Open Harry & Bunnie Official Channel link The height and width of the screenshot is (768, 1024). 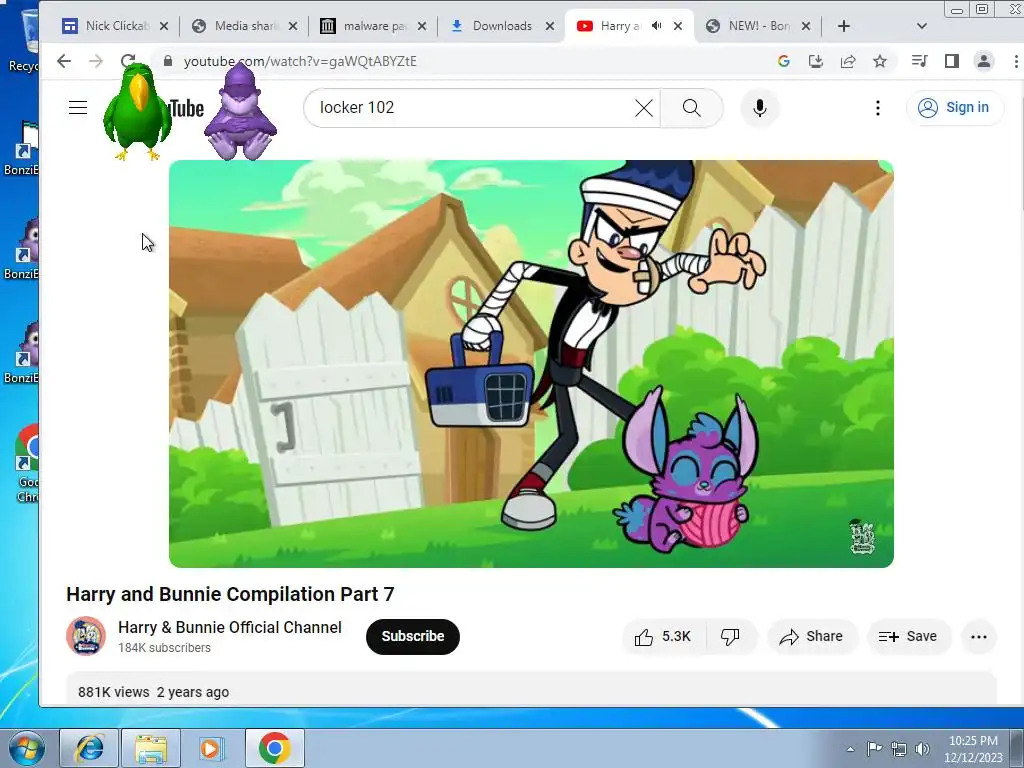[230, 628]
